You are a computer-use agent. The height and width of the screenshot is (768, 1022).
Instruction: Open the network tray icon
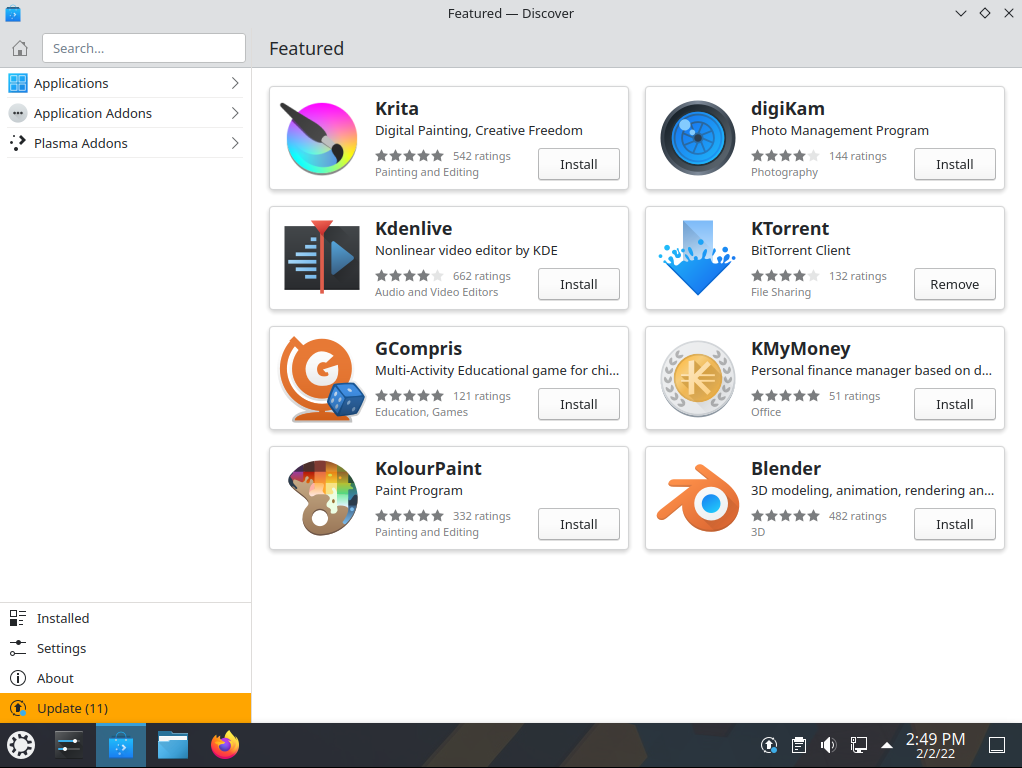[x=858, y=745]
